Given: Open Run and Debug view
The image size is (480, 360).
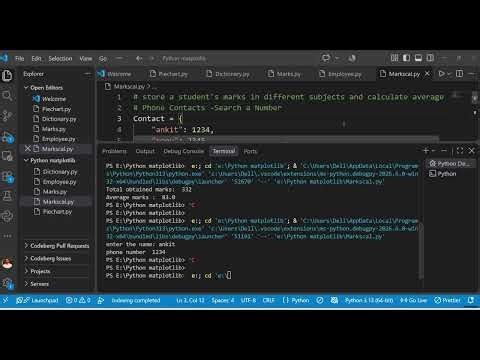Looking at the screenshot, I should (7, 136).
